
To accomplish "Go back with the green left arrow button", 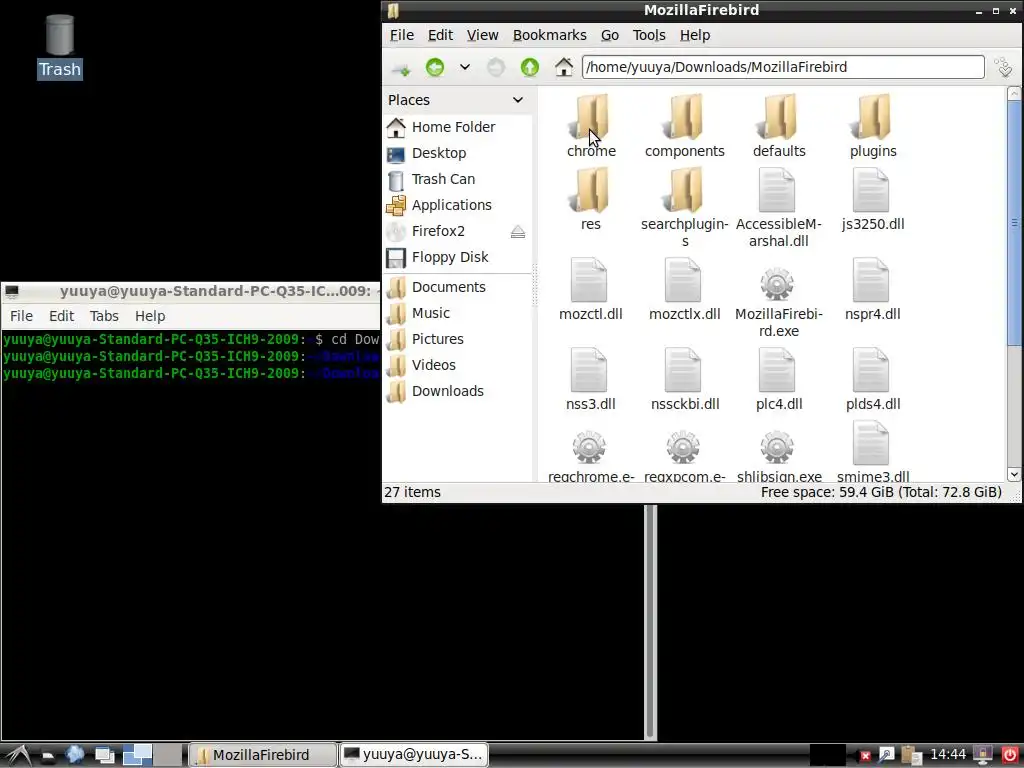I will [x=435, y=67].
